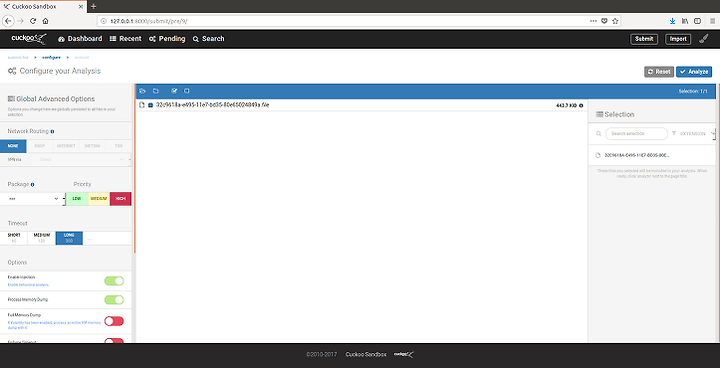Toggle Enable Injection switch
The width and height of the screenshot is (720, 368).
(114, 281)
